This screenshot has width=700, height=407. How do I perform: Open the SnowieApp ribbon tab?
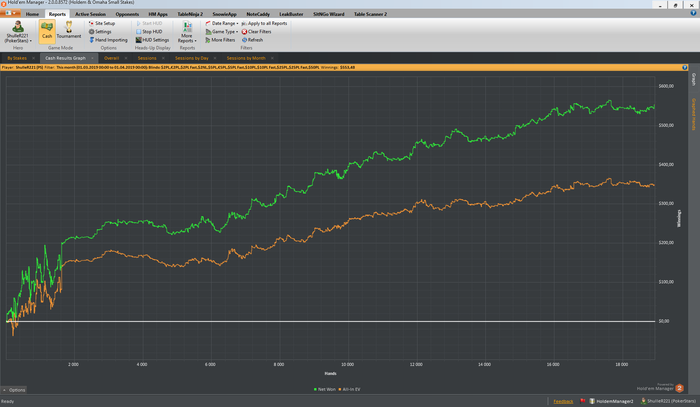point(225,14)
